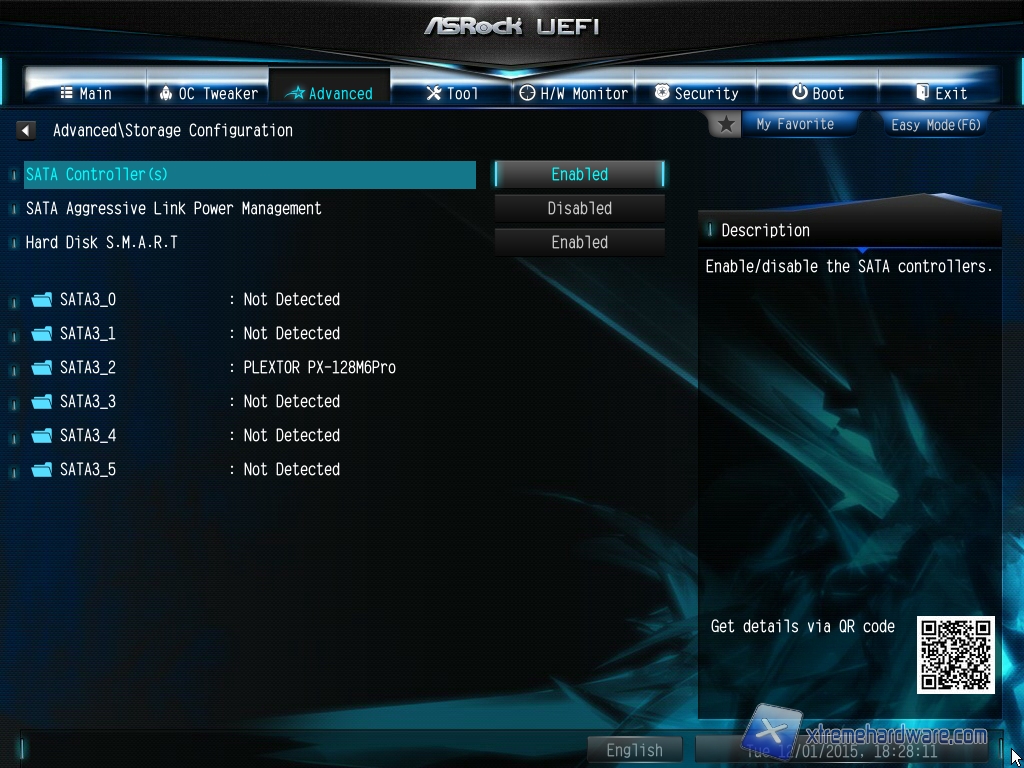Toggle Hard Disk S.M.A.R.T Enabled value
1024x768 pixels.
point(579,242)
